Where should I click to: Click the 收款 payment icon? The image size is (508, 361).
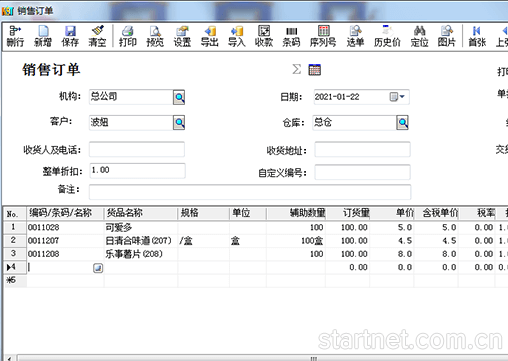pos(264,36)
